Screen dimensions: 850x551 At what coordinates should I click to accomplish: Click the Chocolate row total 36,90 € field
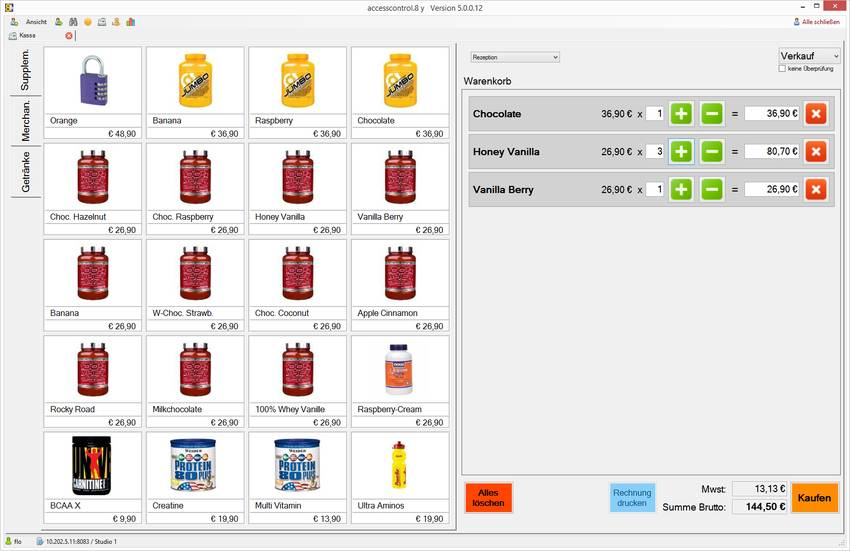tap(772, 114)
